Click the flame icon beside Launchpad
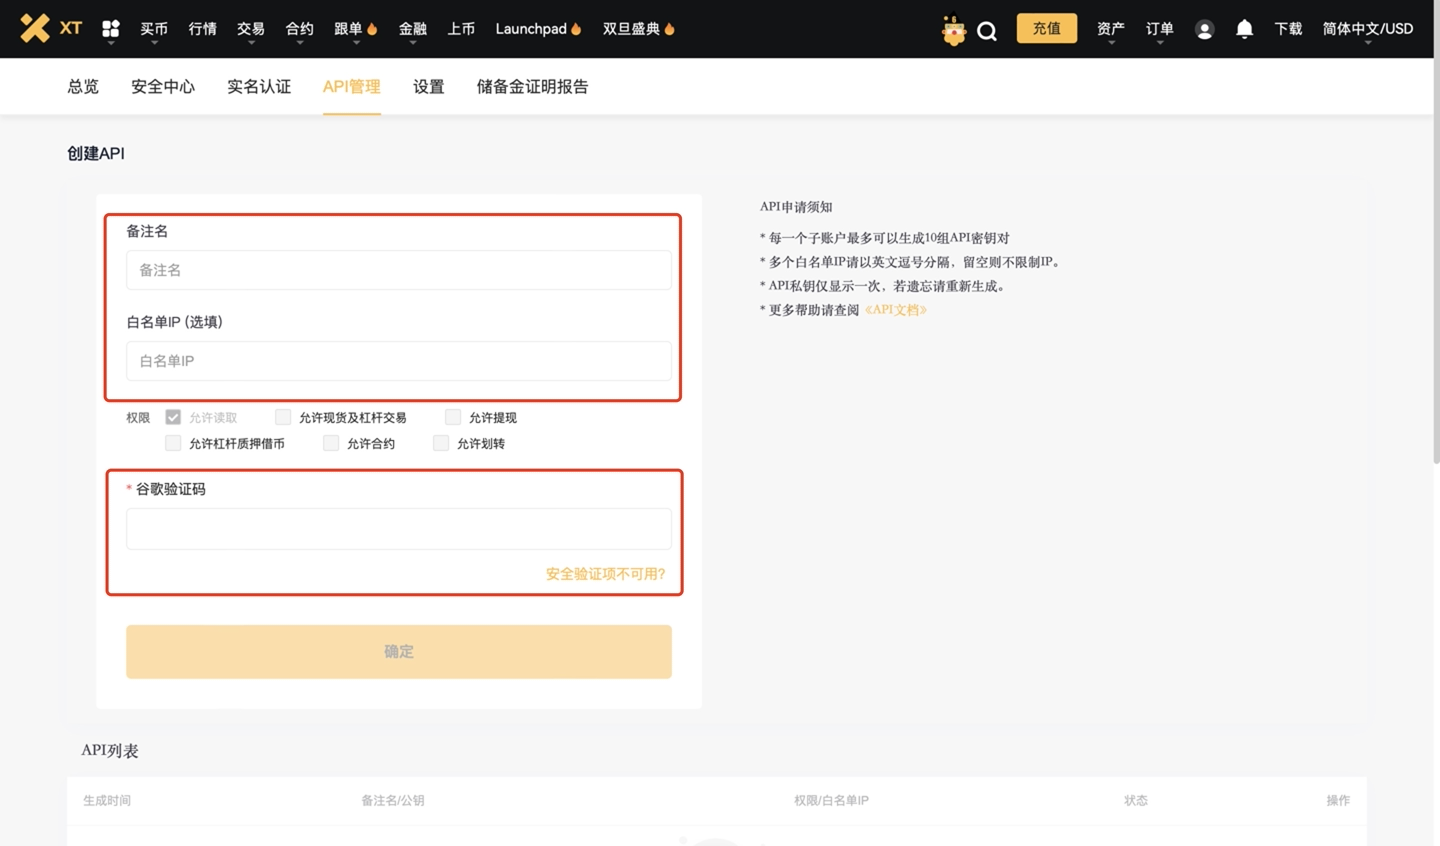The width and height of the screenshot is (1440, 846). [576, 28]
